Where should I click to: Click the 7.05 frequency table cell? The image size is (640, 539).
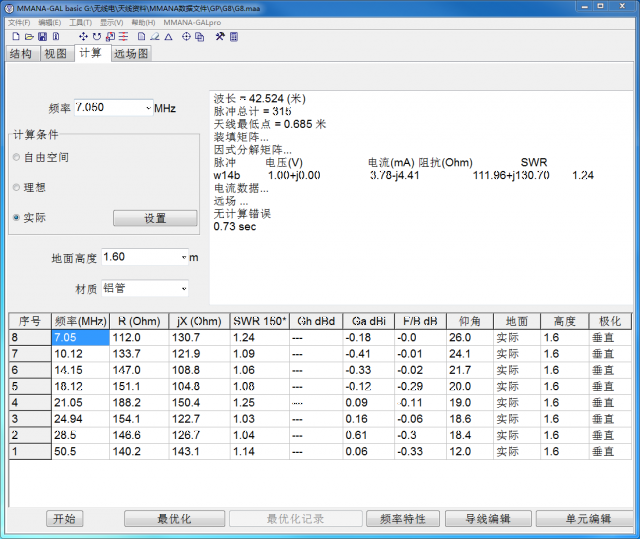80,337
